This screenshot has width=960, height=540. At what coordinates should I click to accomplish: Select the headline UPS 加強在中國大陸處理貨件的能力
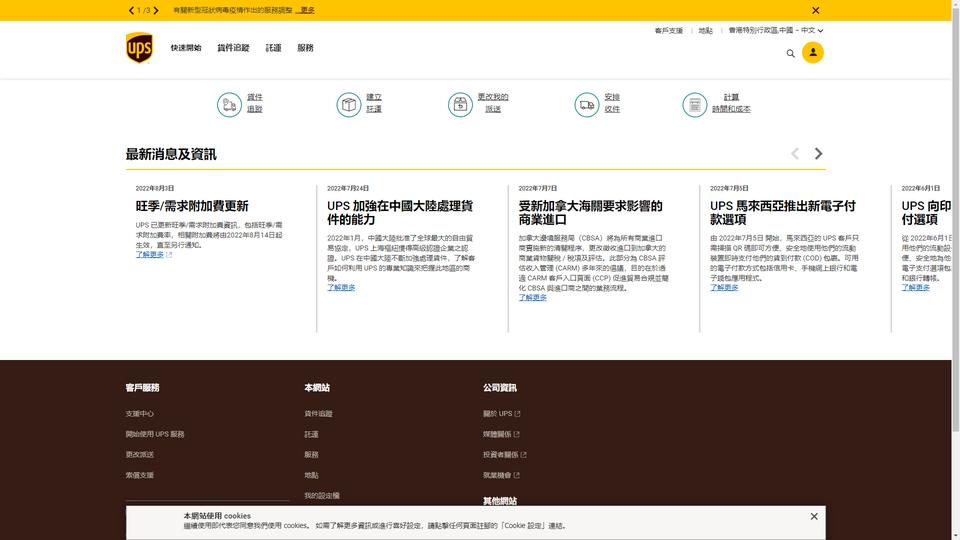click(x=400, y=212)
